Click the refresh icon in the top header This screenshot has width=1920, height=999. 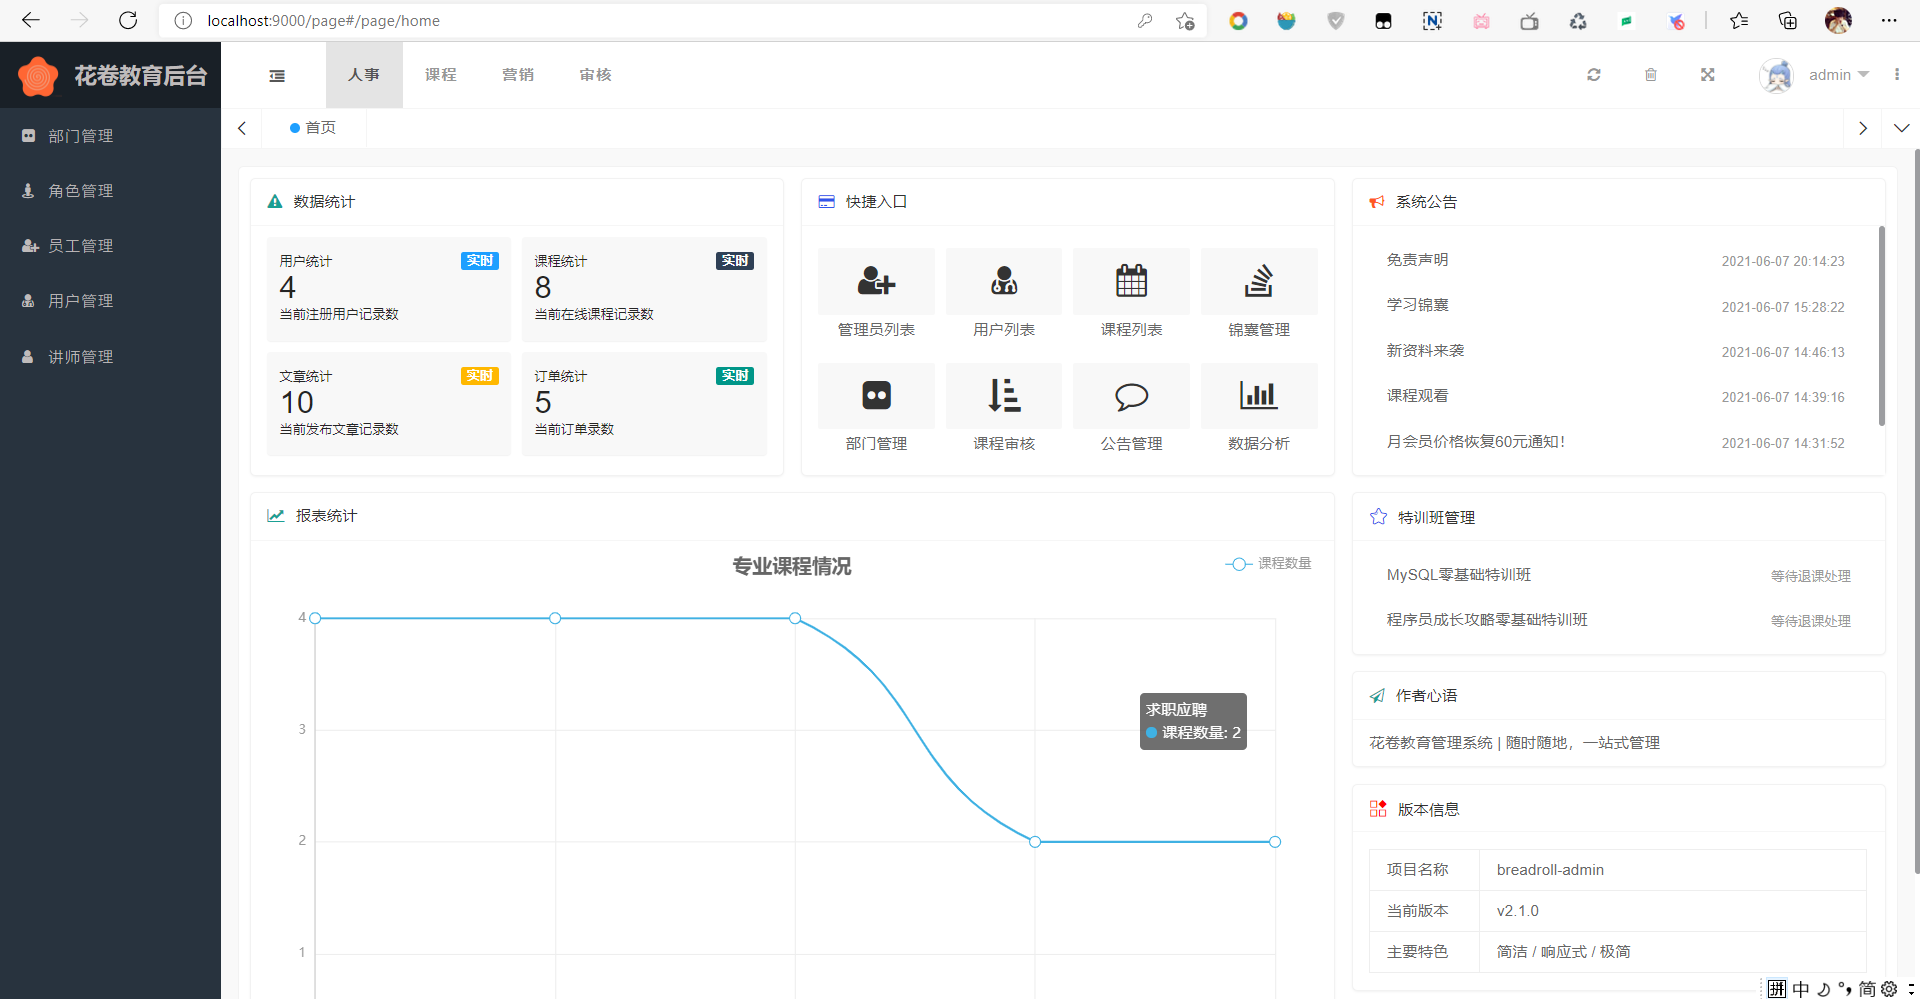click(x=1594, y=75)
